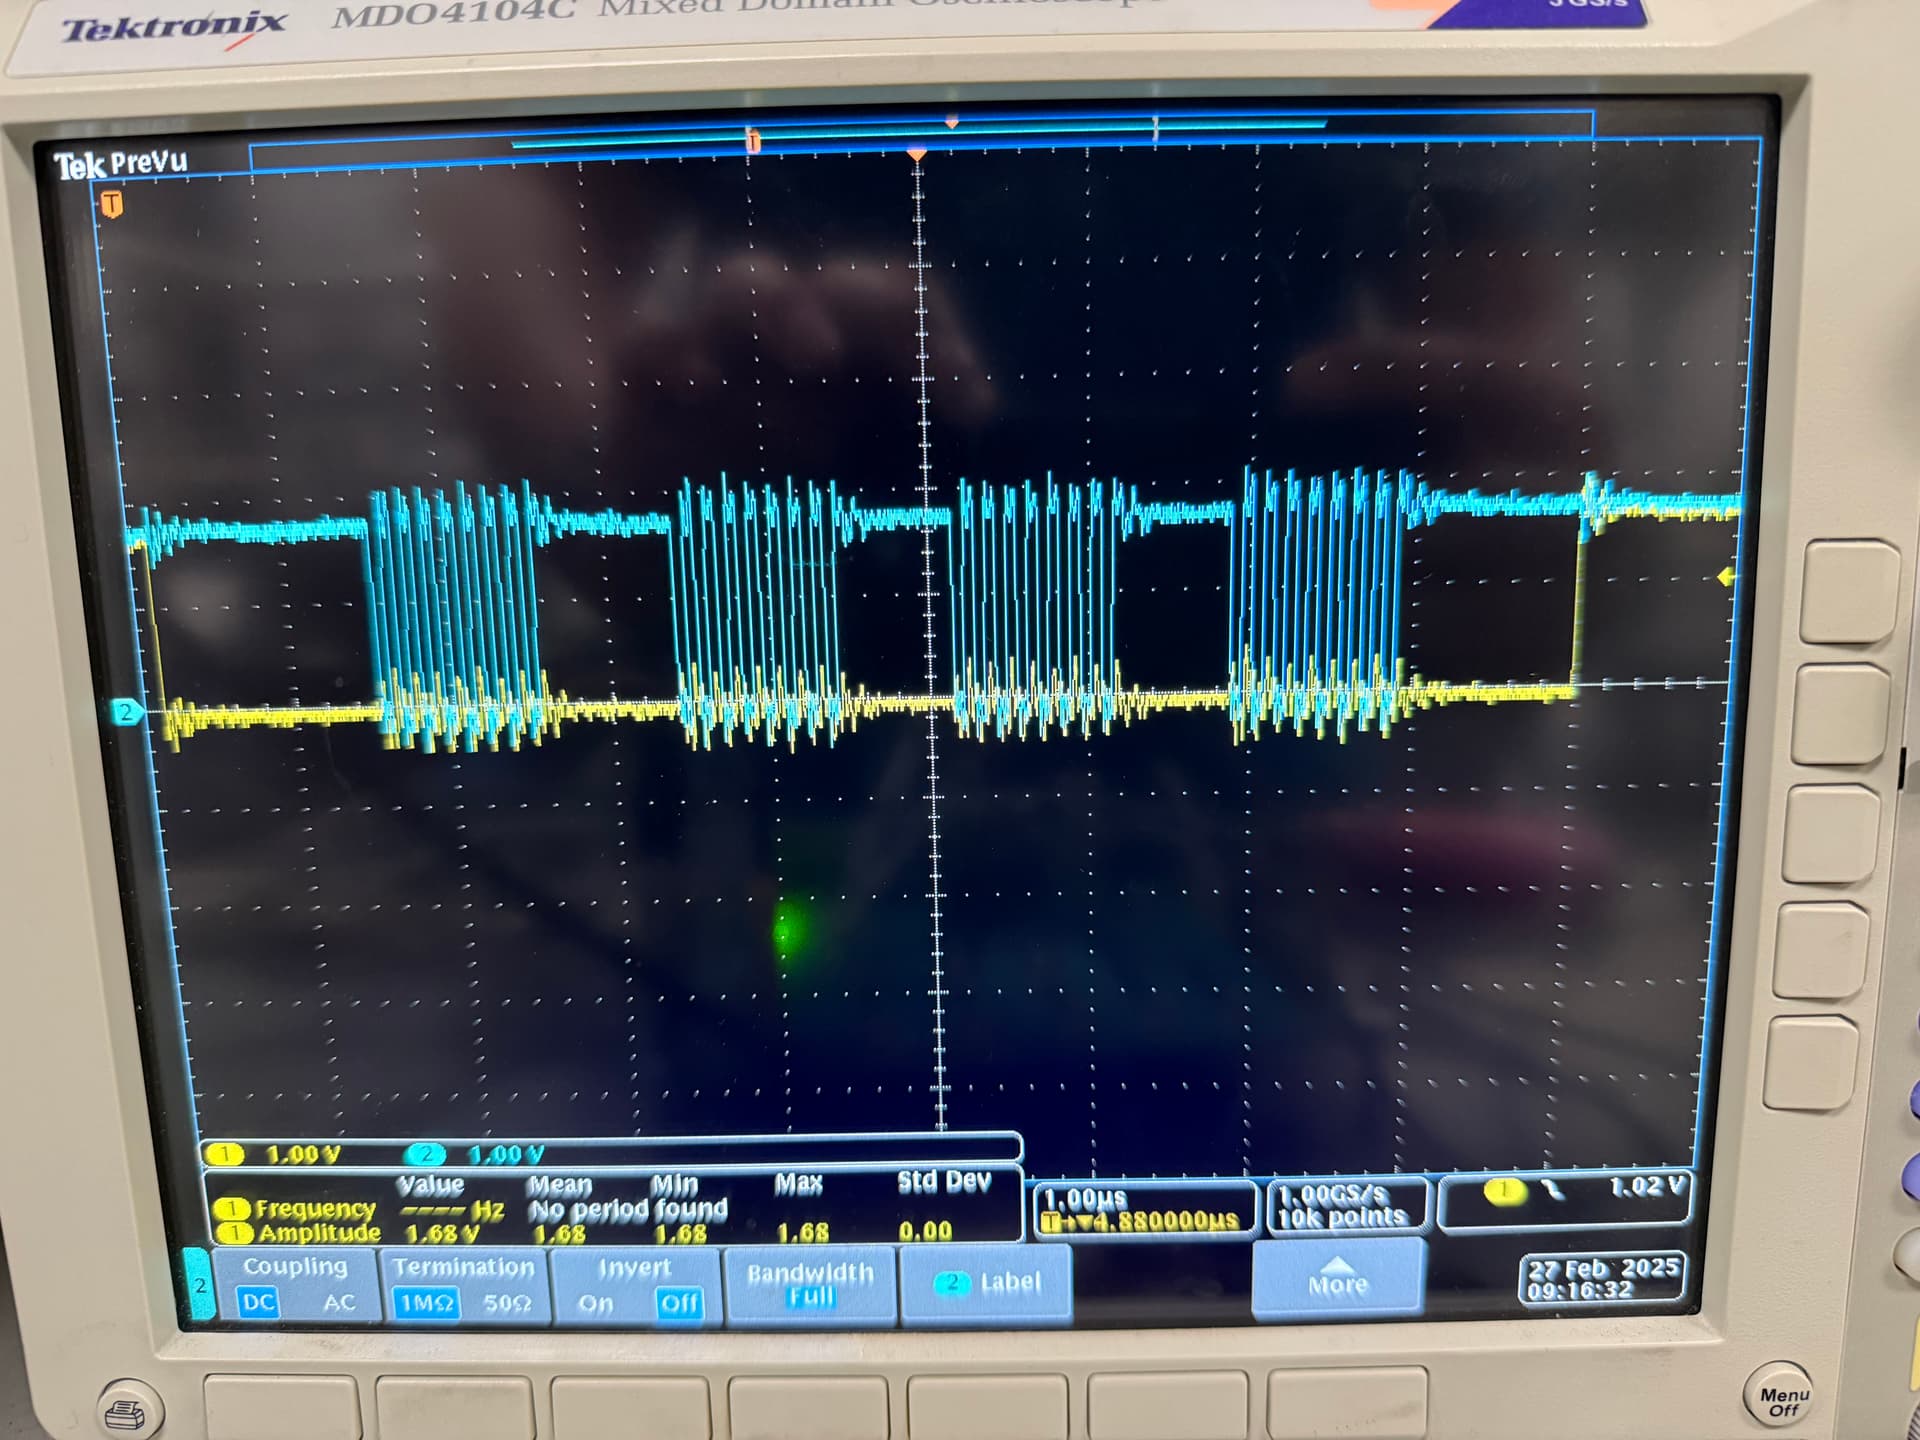
Task: Open the channel 2 Label menu
Action: (986, 1282)
